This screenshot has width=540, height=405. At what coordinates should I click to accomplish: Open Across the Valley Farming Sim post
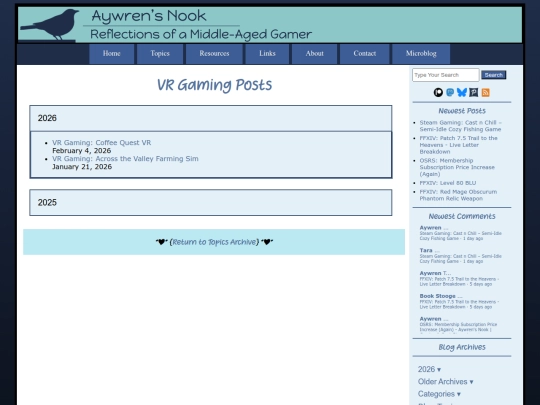(125, 159)
